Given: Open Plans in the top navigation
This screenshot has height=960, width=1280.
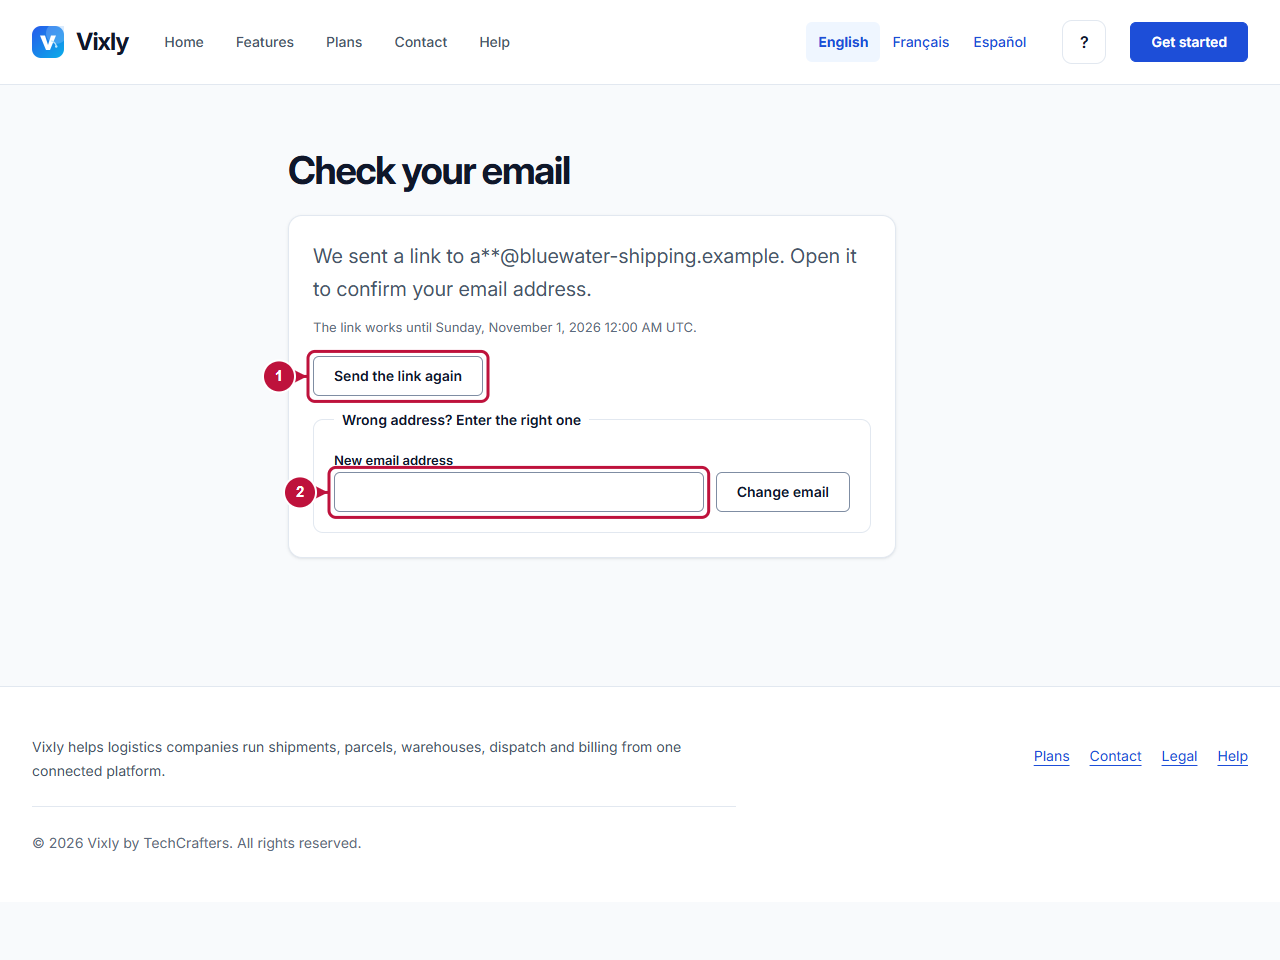Looking at the screenshot, I should coord(344,42).
